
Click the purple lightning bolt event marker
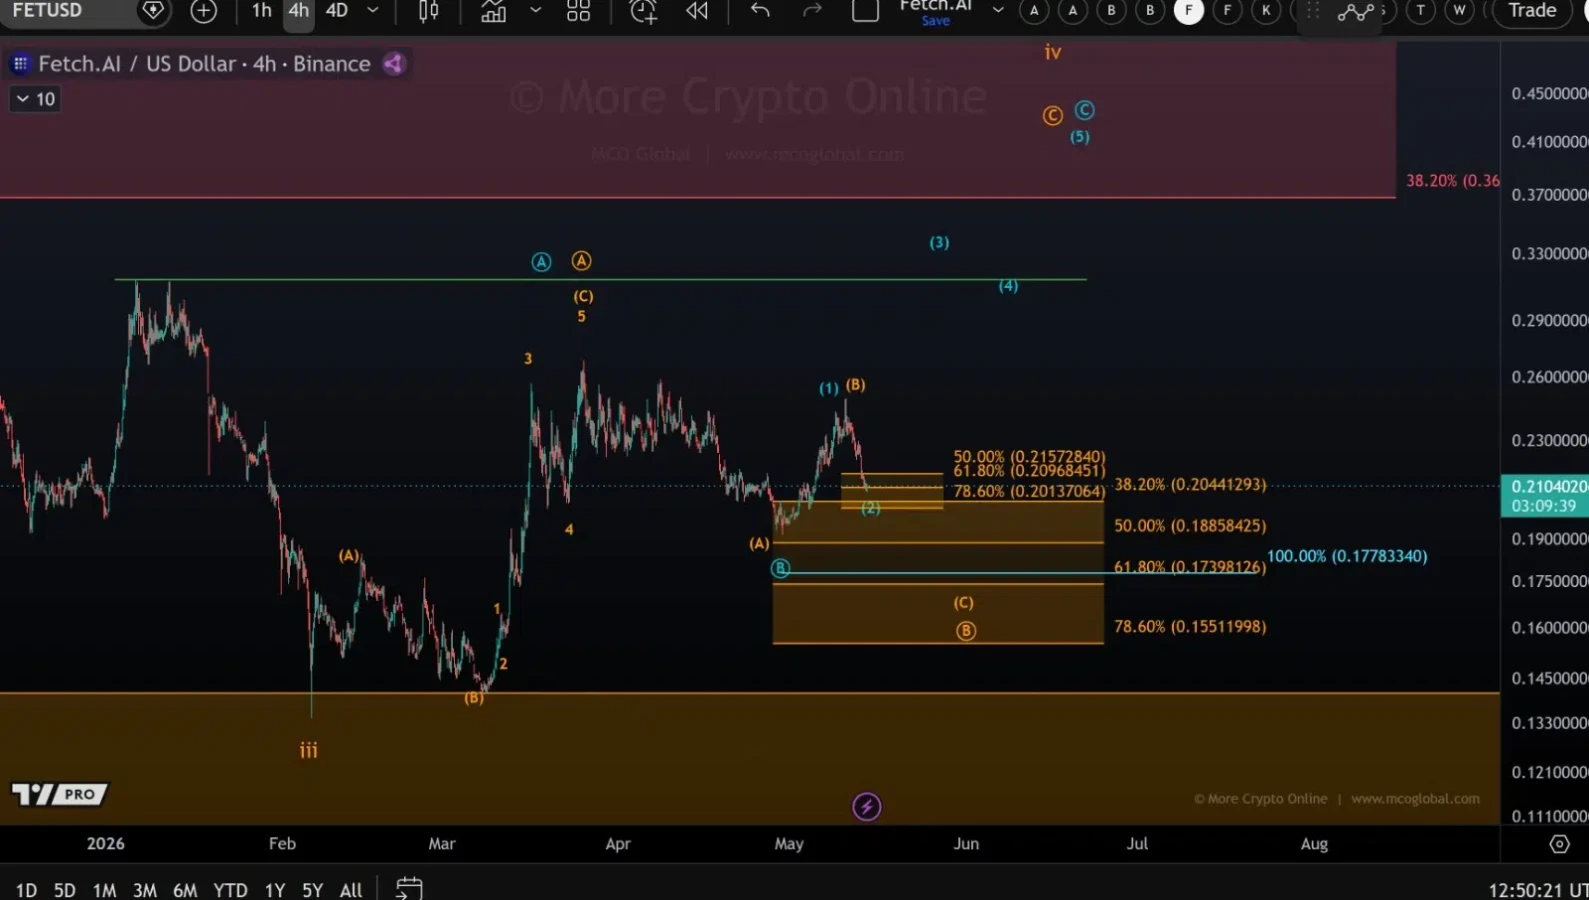pyautogui.click(x=867, y=806)
